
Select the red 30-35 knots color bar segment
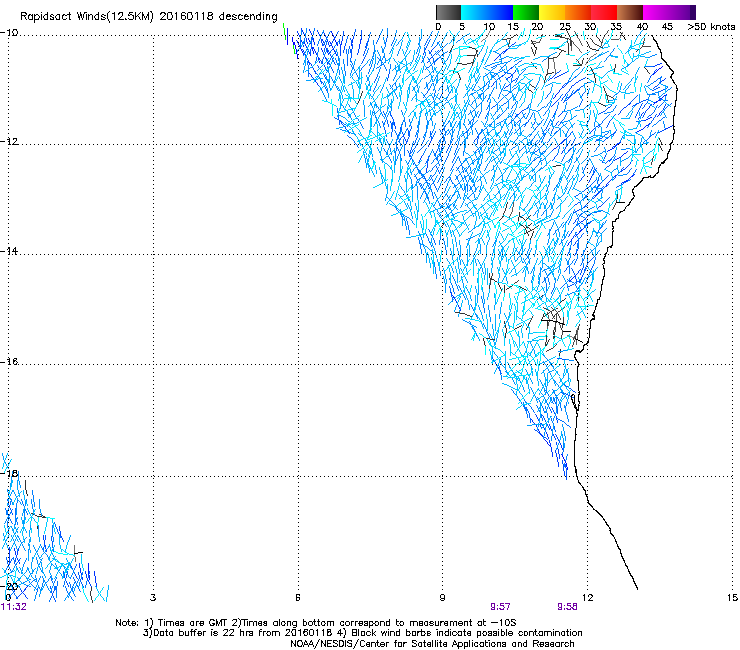coord(604,12)
